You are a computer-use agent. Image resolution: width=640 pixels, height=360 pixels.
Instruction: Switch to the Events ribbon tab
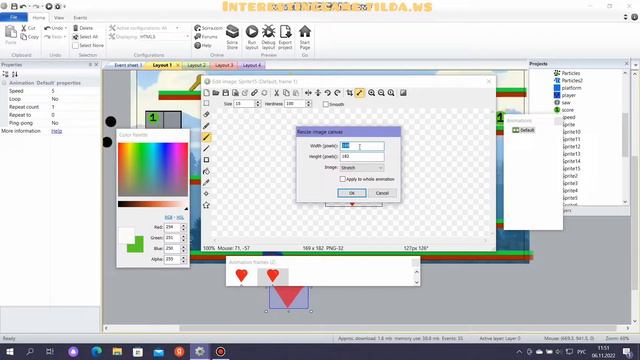point(80,18)
